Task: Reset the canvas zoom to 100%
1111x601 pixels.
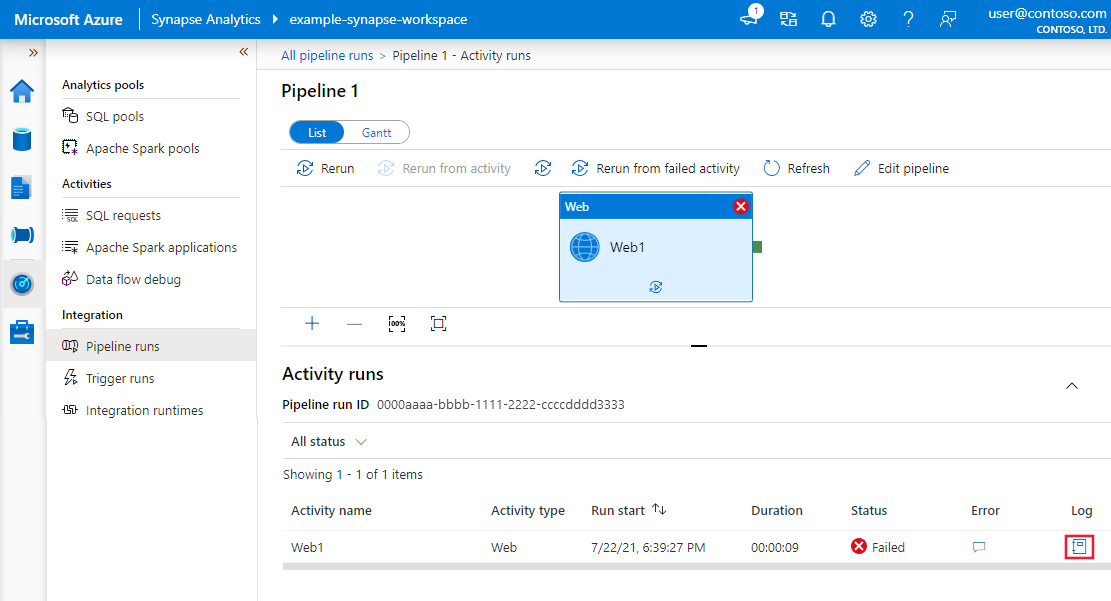Action: (396, 323)
